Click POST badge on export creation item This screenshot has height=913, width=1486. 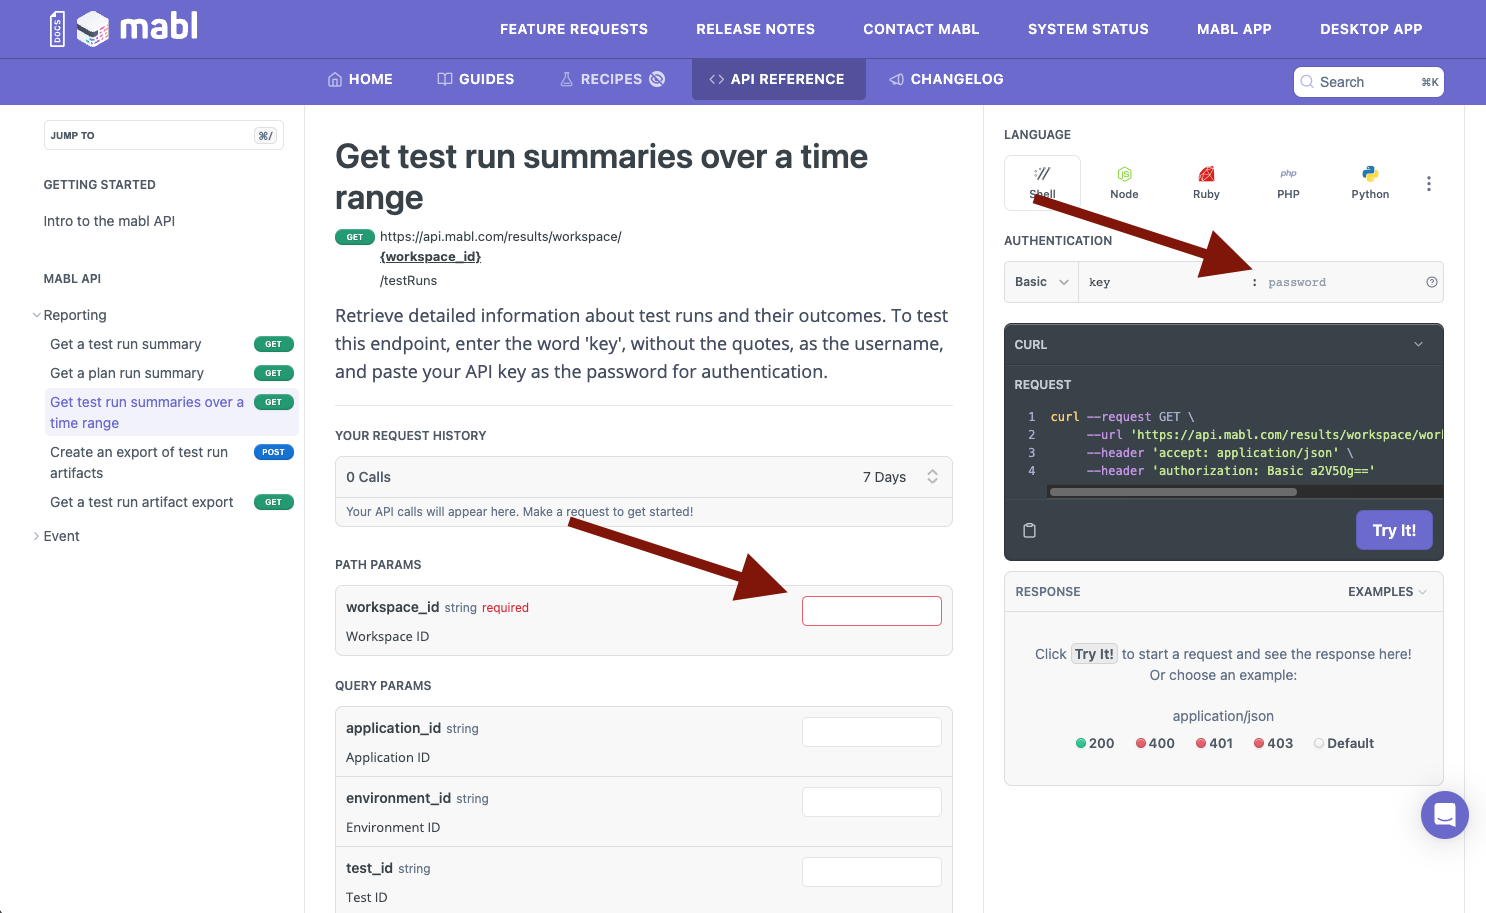point(273,452)
